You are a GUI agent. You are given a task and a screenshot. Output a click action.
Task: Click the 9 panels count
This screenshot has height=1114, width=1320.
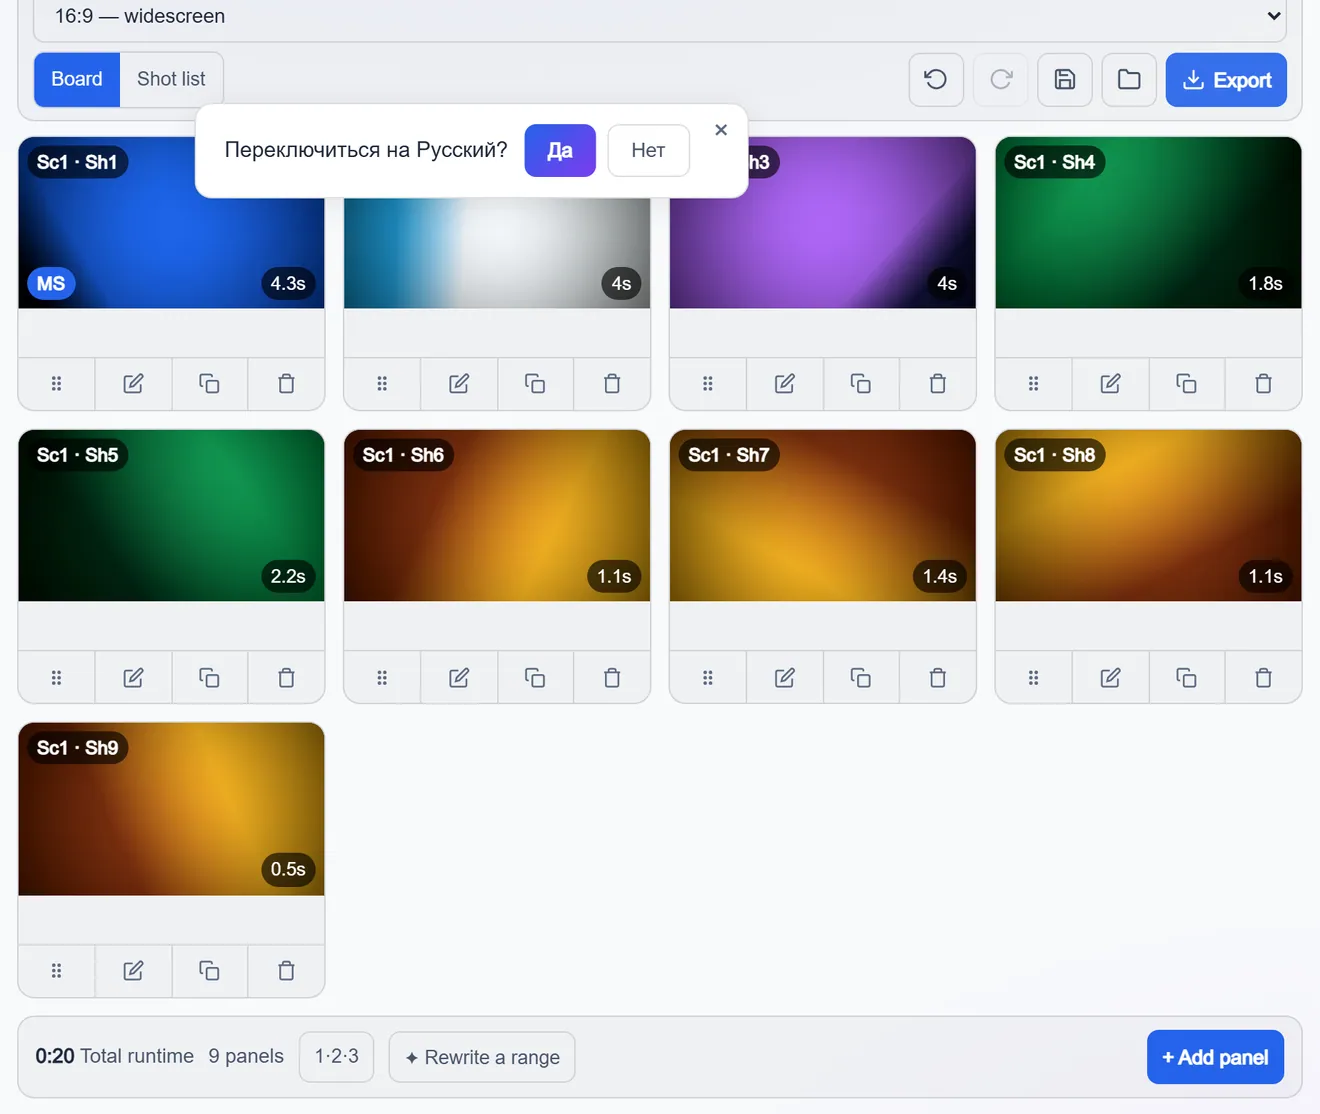[246, 1056]
